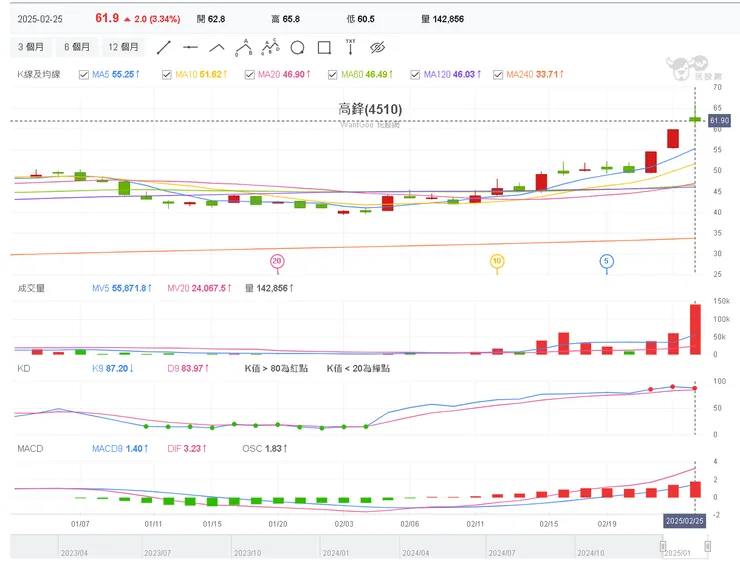Click the 低 60.5 low price
740x567 pixels.
point(361,19)
